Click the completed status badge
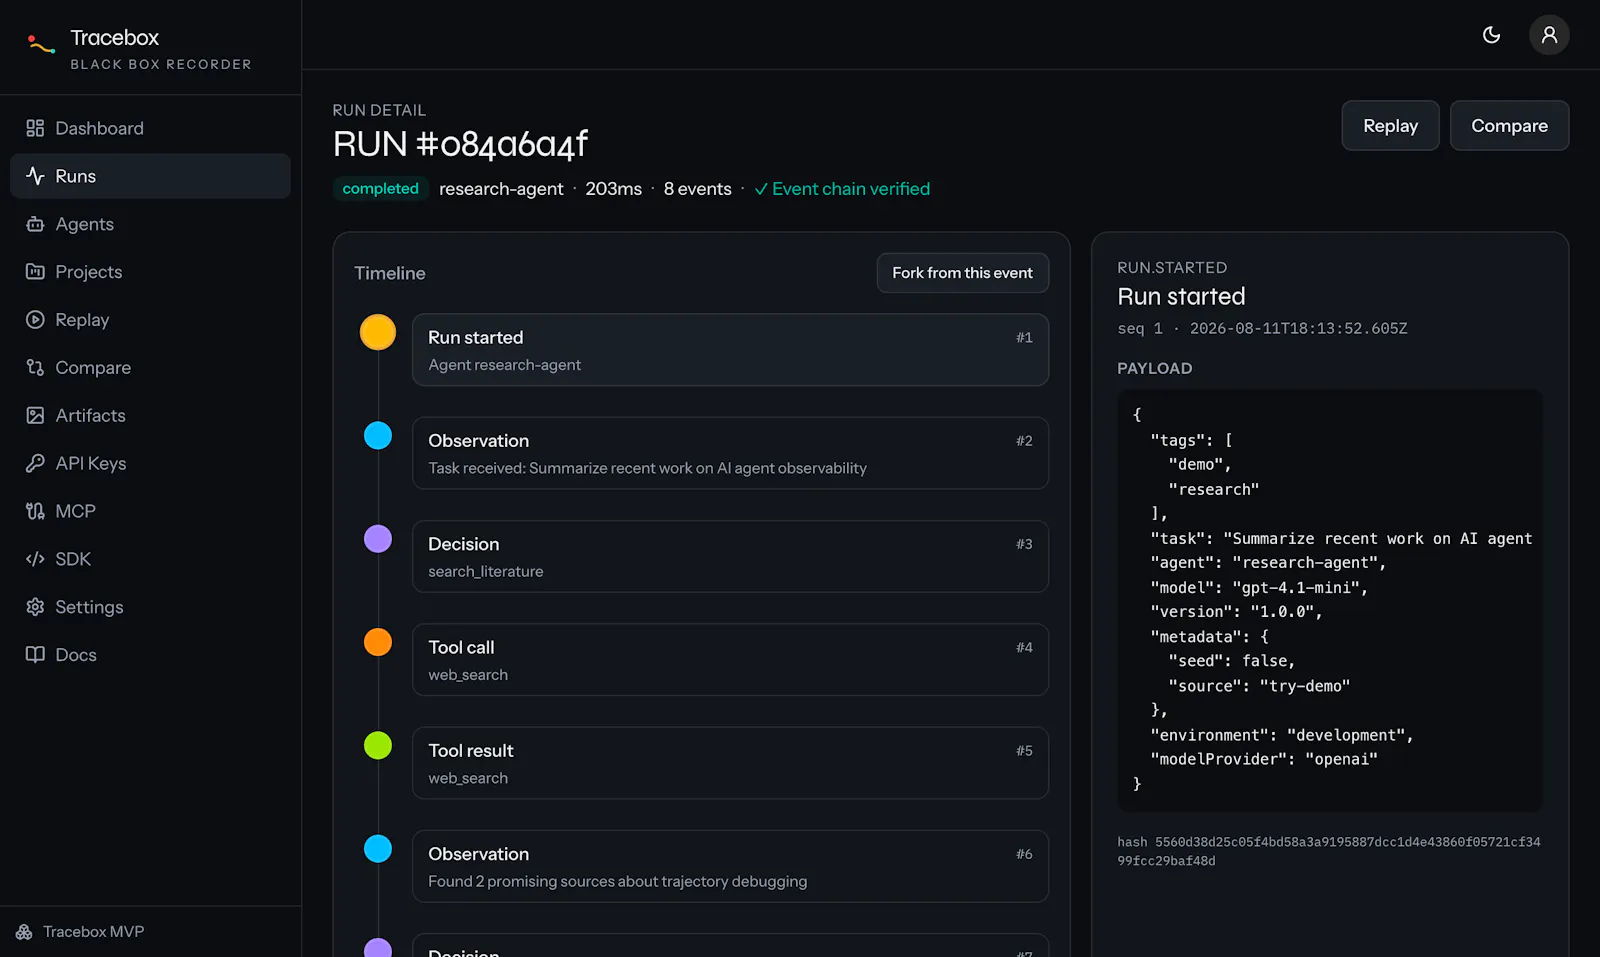 380,189
